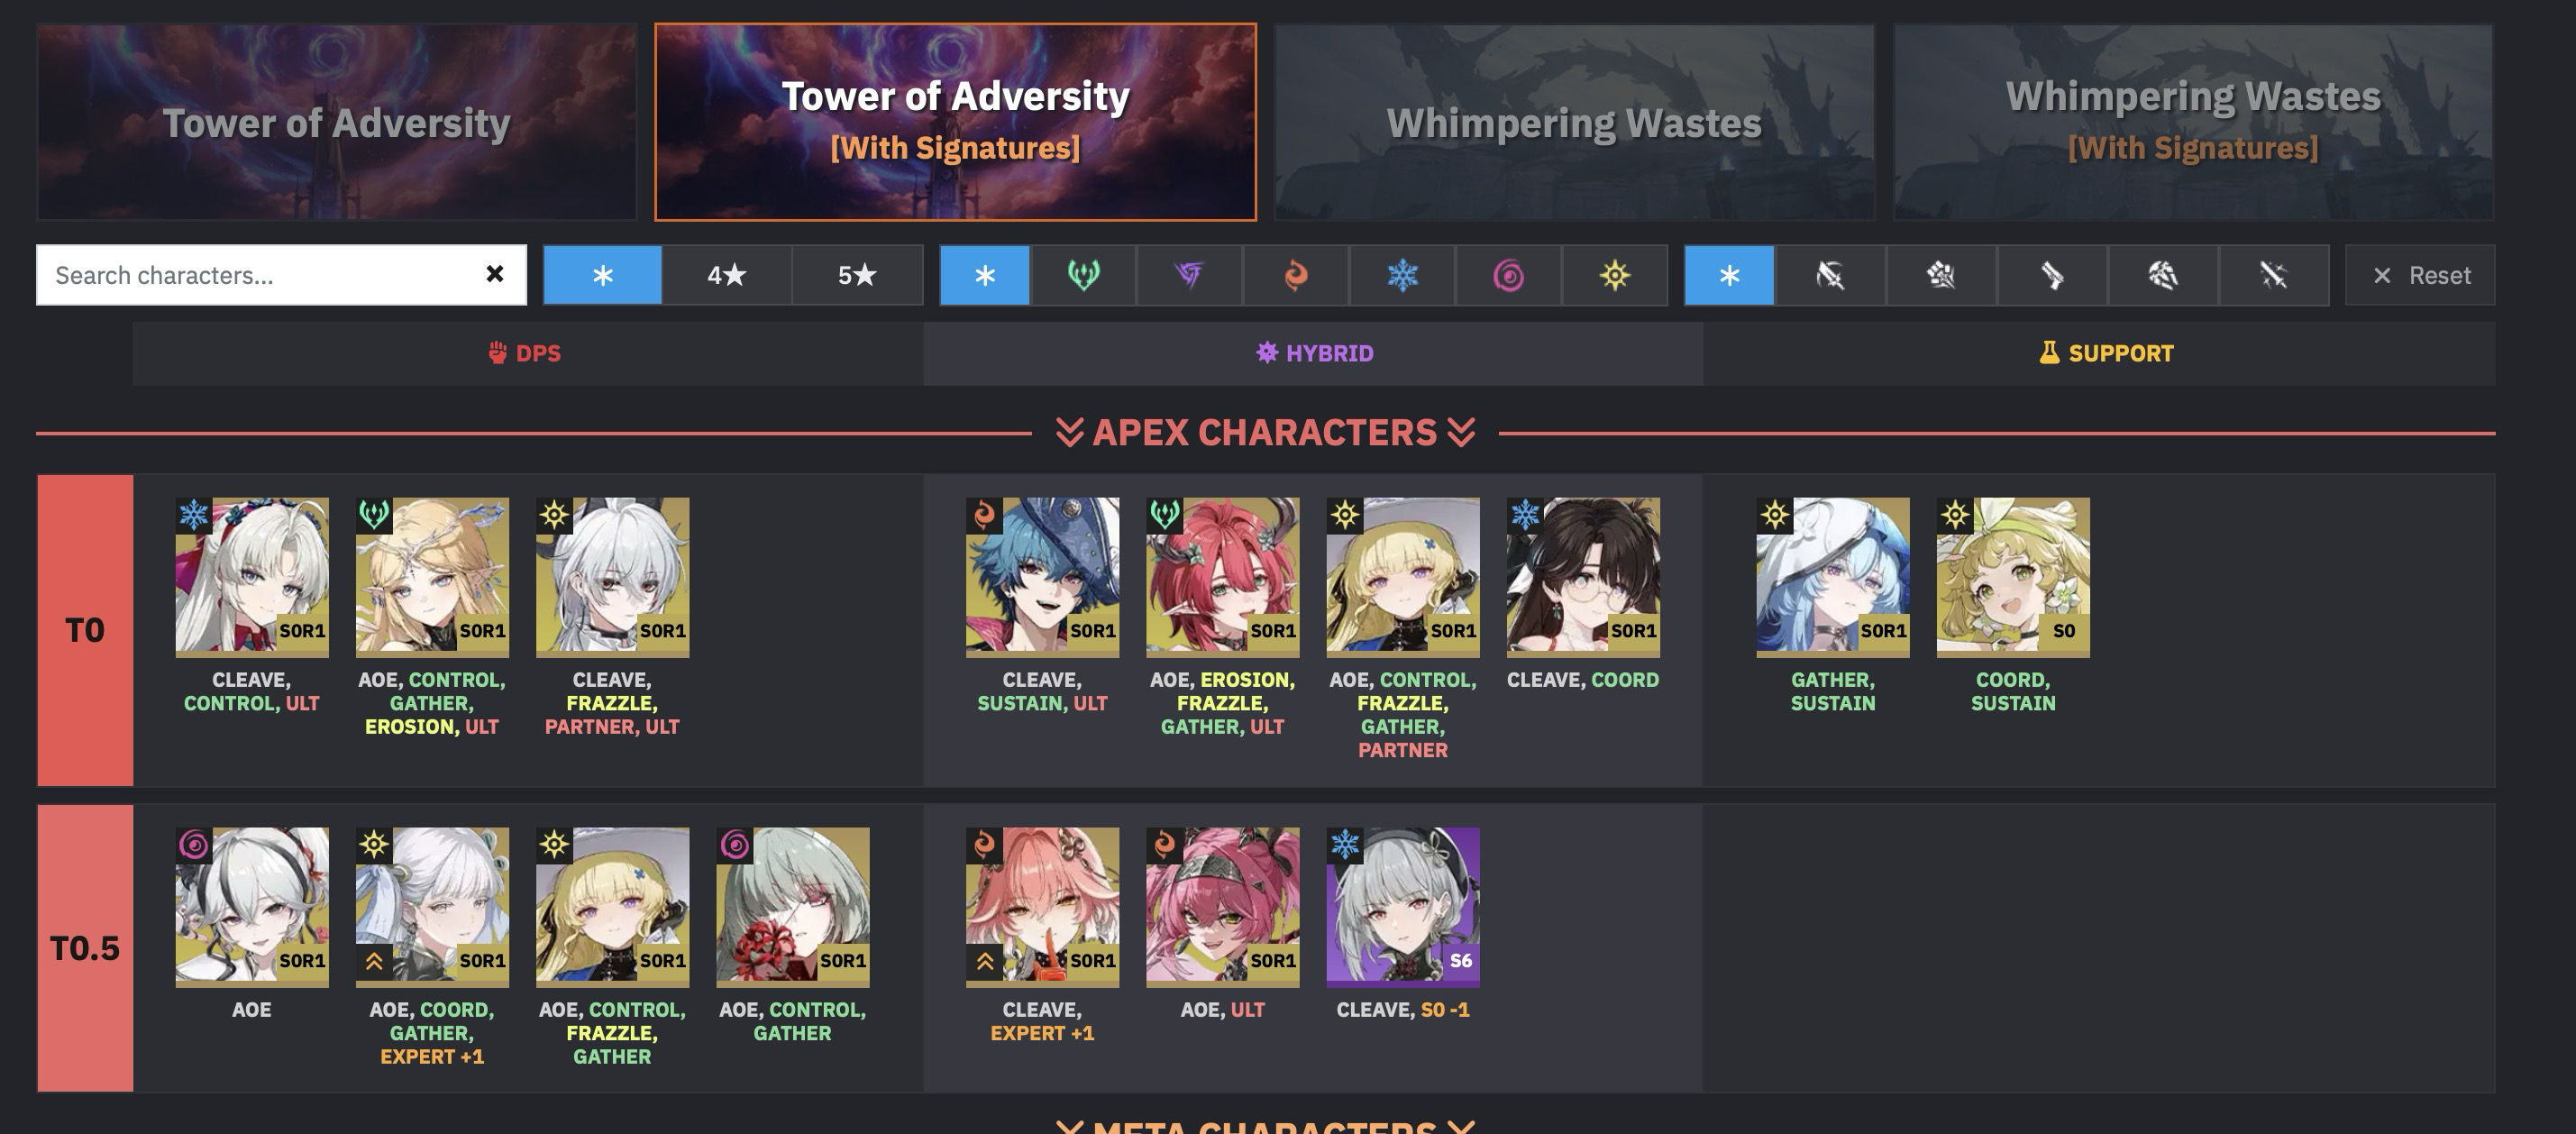Filter by Spectro sun element icon
The image size is (2576, 1134).
click(1614, 275)
